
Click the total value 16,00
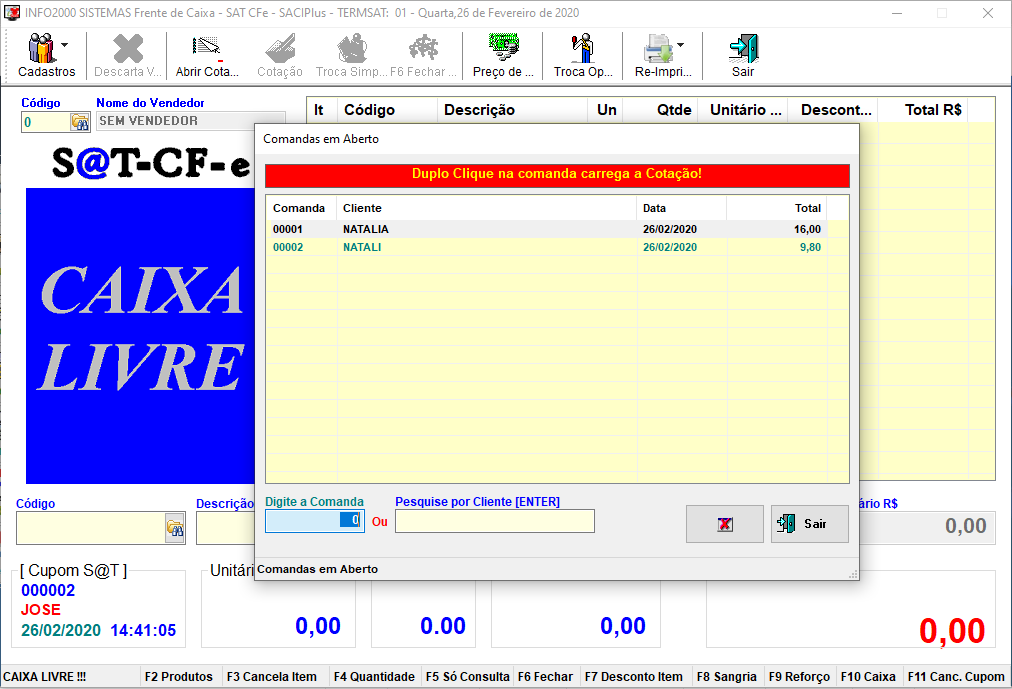[x=807, y=229]
